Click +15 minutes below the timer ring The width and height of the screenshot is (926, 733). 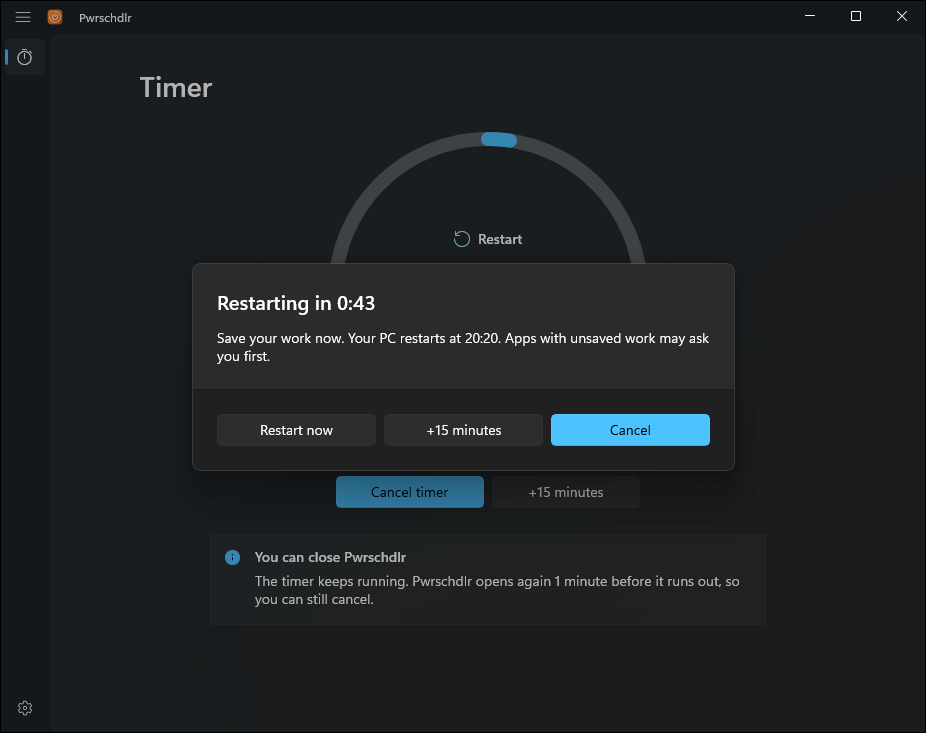(x=566, y=492)
